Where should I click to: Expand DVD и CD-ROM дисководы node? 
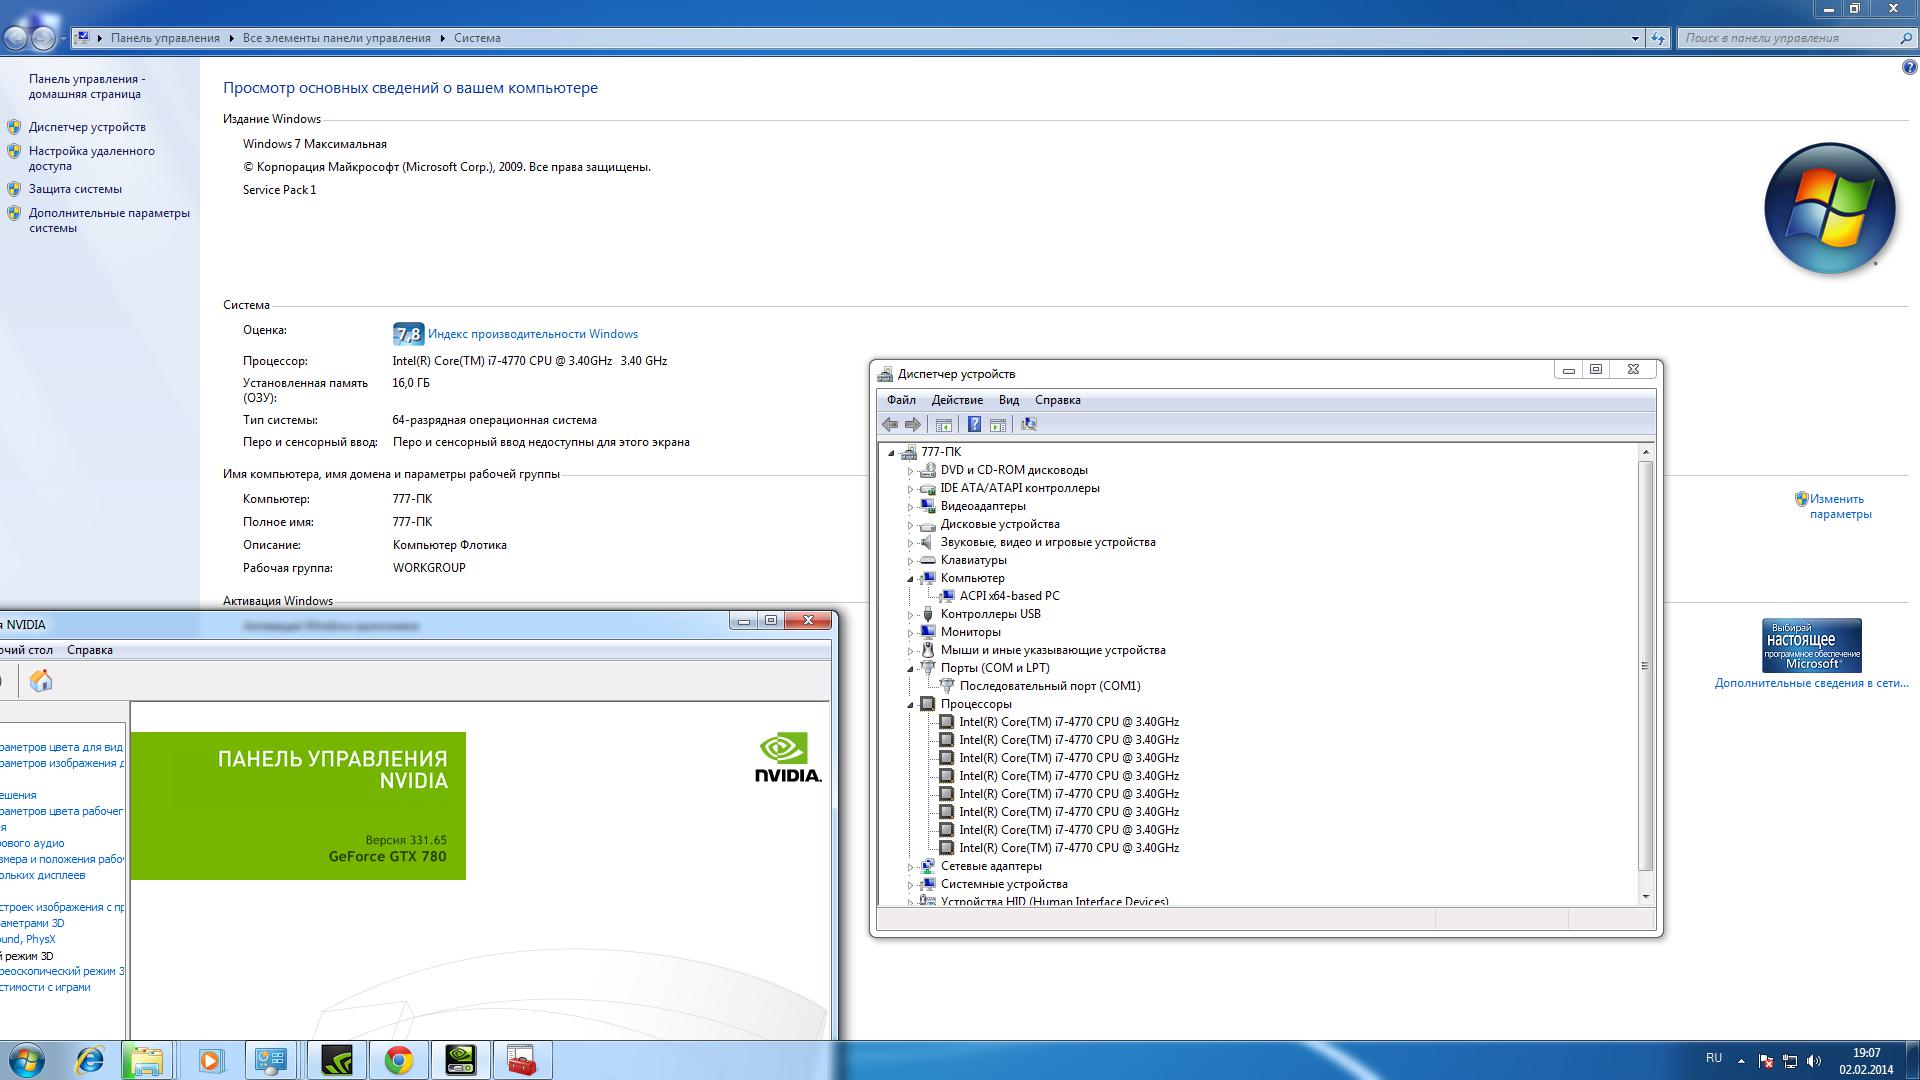click(x=911, y=471)
